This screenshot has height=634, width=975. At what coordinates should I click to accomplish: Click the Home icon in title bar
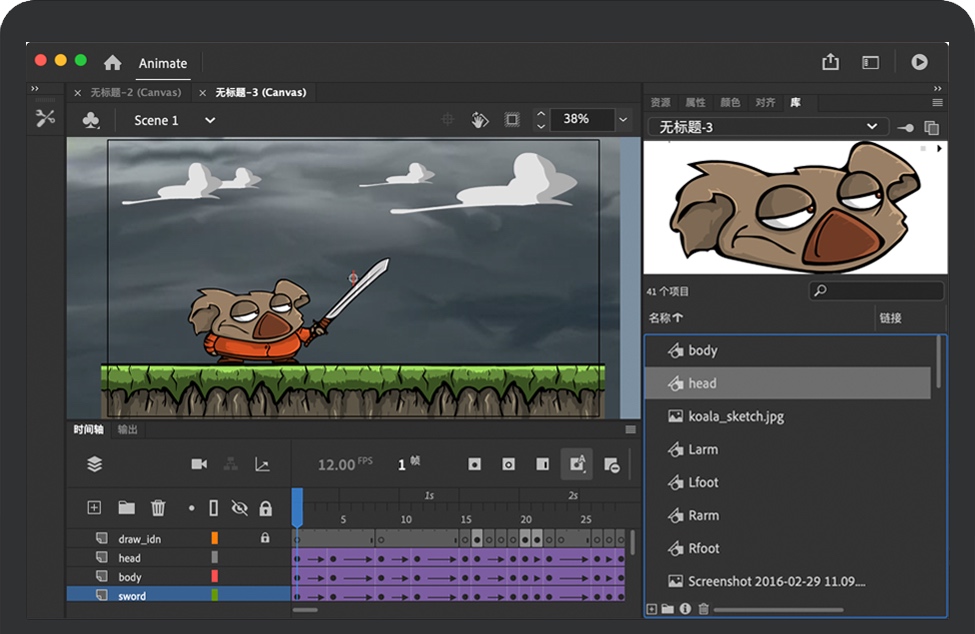(113, 62)
